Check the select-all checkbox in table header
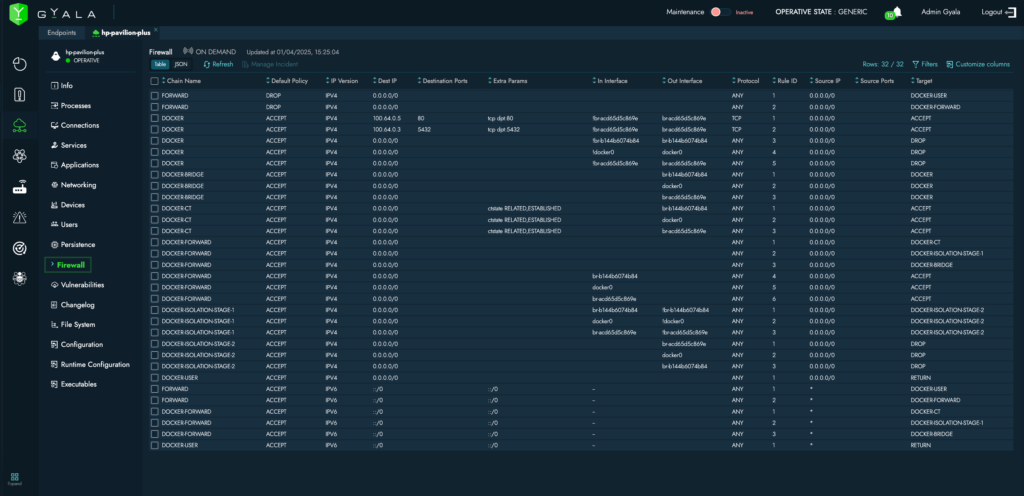The height and width of the screenshot is (496, 1024). click(154, 81)
